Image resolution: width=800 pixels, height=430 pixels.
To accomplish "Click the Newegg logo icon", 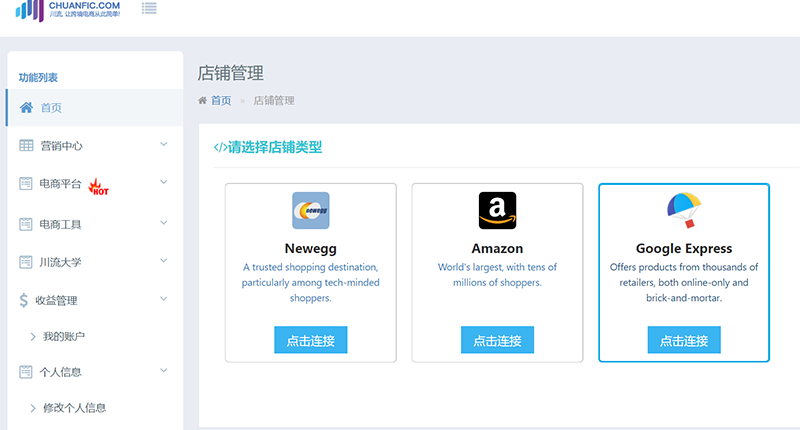I will (x=311, y=210).
